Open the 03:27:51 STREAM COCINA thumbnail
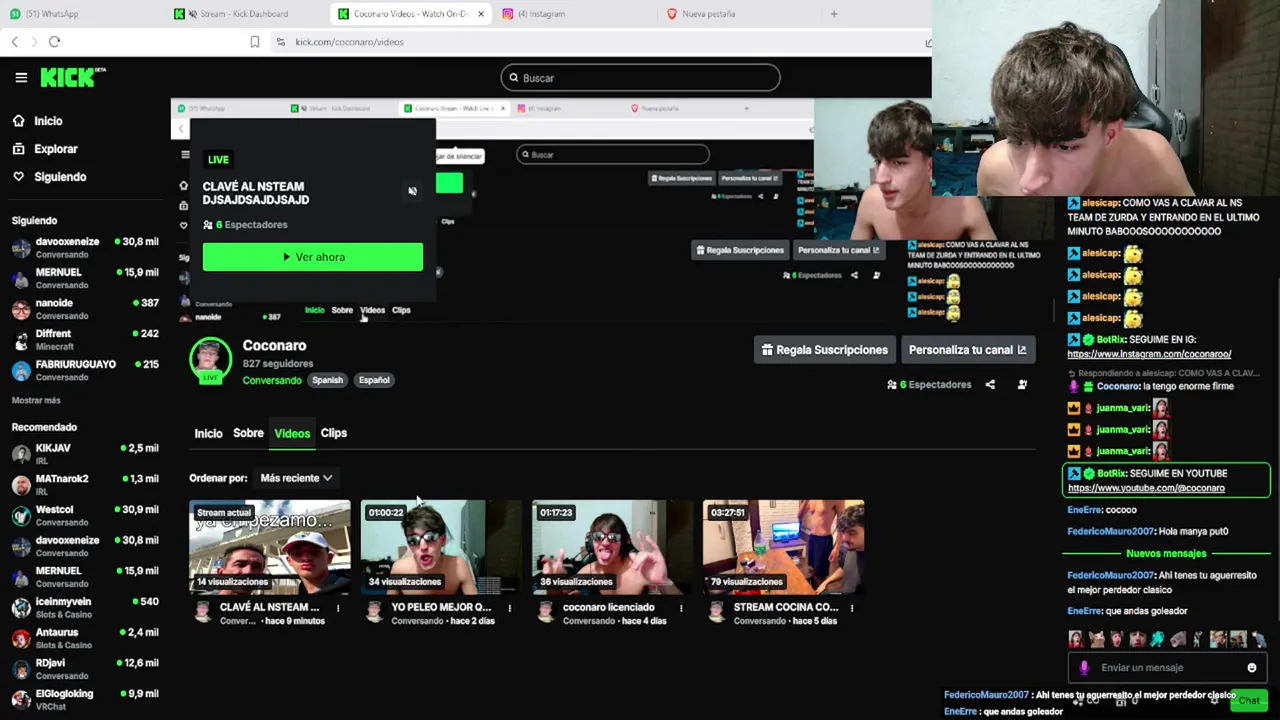This screenshot has height=720, width=1280. 783,547
